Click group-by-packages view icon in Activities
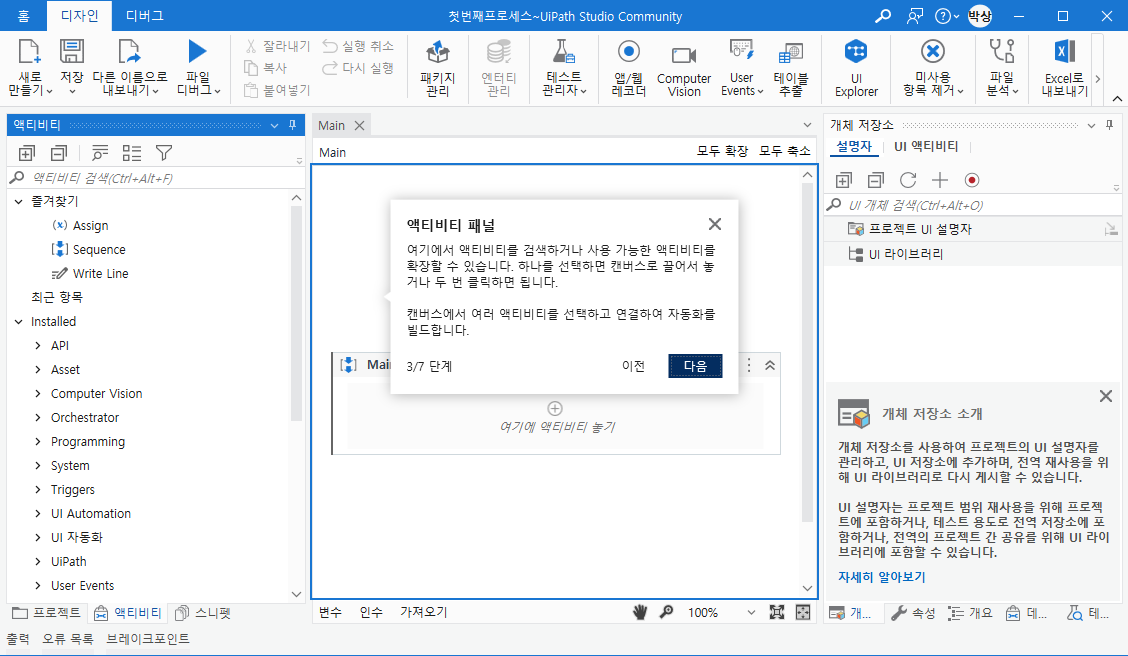Viewport: 1128px width, 656px height. [x=132, y=152]
